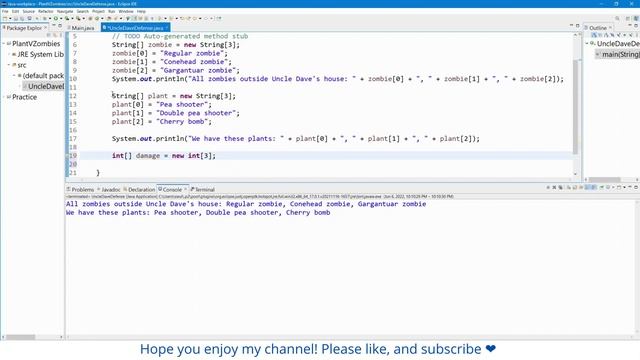Switch to the Java perspective icon
Screen dimensions: 640x360
click(x=636, y=18)
